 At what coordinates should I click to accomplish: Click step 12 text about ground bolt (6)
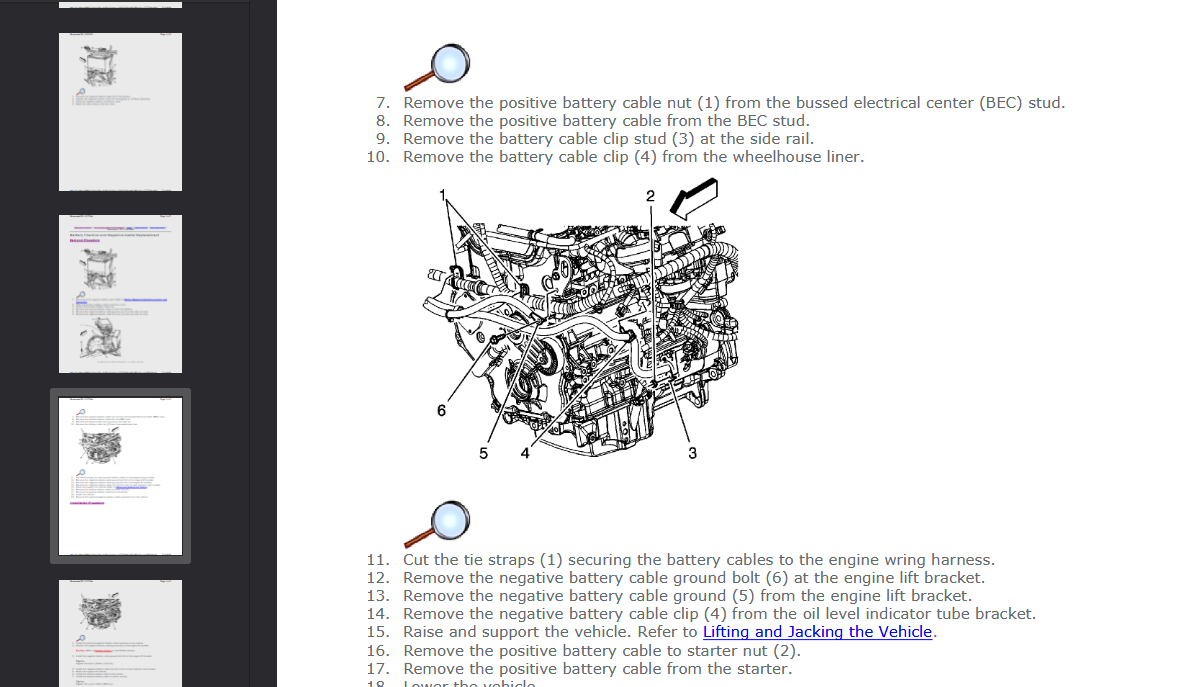tap(694, 578)
